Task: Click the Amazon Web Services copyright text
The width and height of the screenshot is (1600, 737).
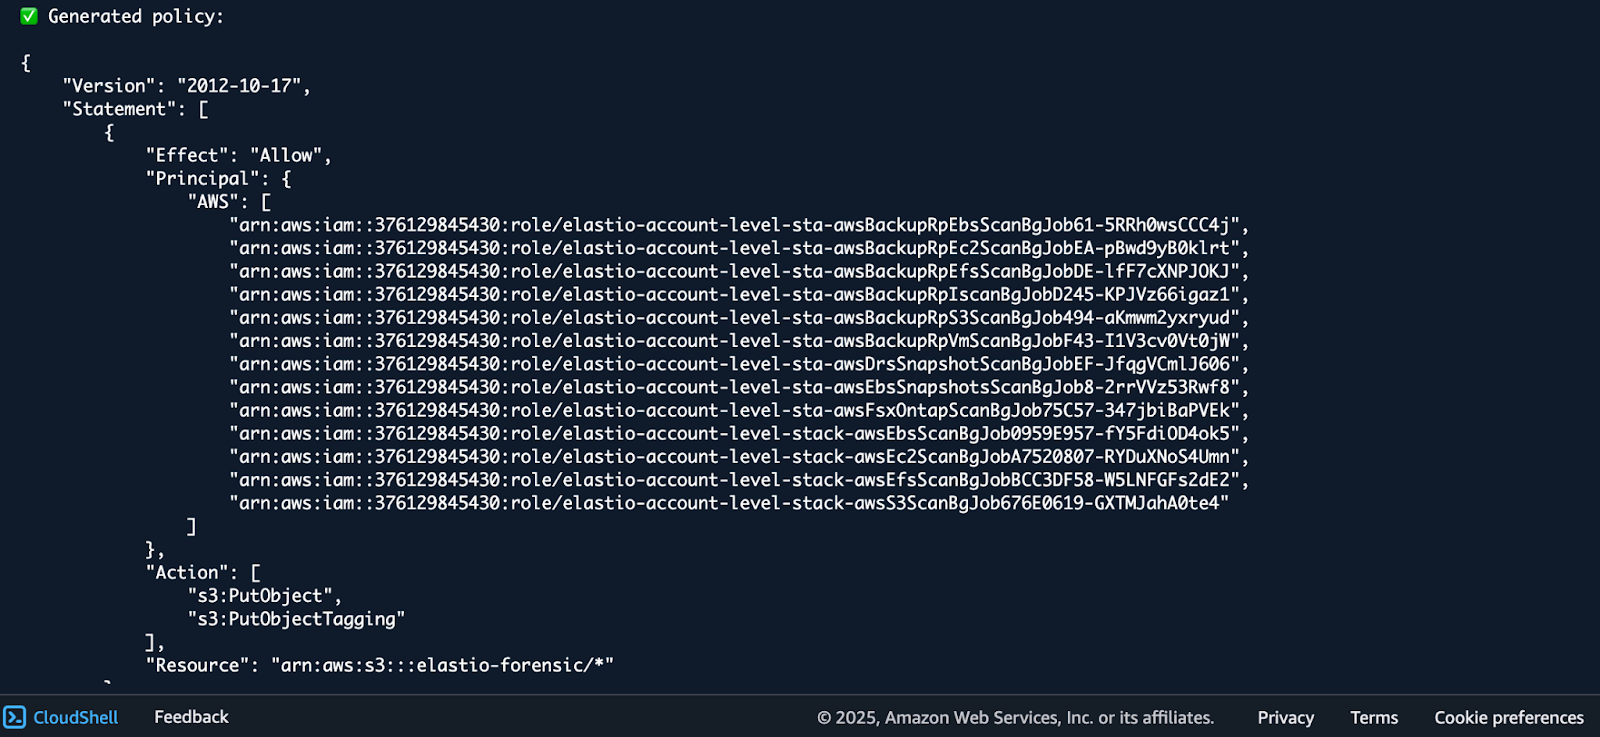Action: pos(1015,717)
